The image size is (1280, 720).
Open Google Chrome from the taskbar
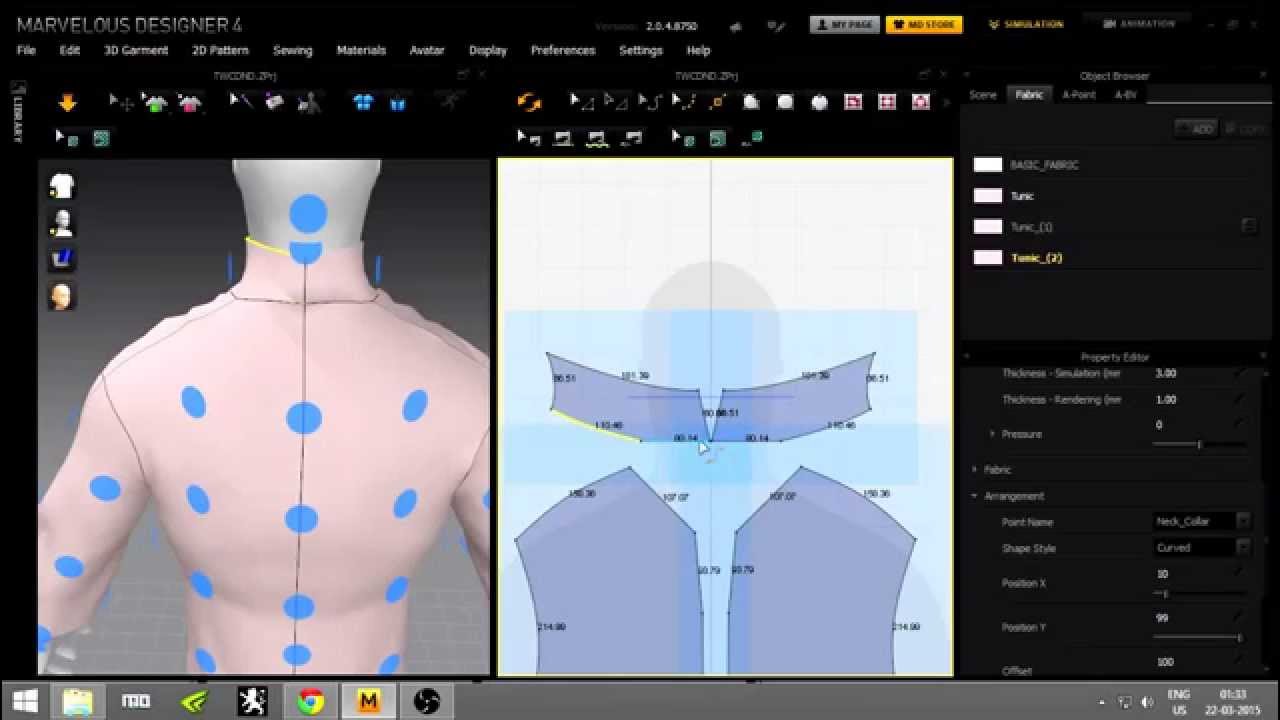coord(310,701)
